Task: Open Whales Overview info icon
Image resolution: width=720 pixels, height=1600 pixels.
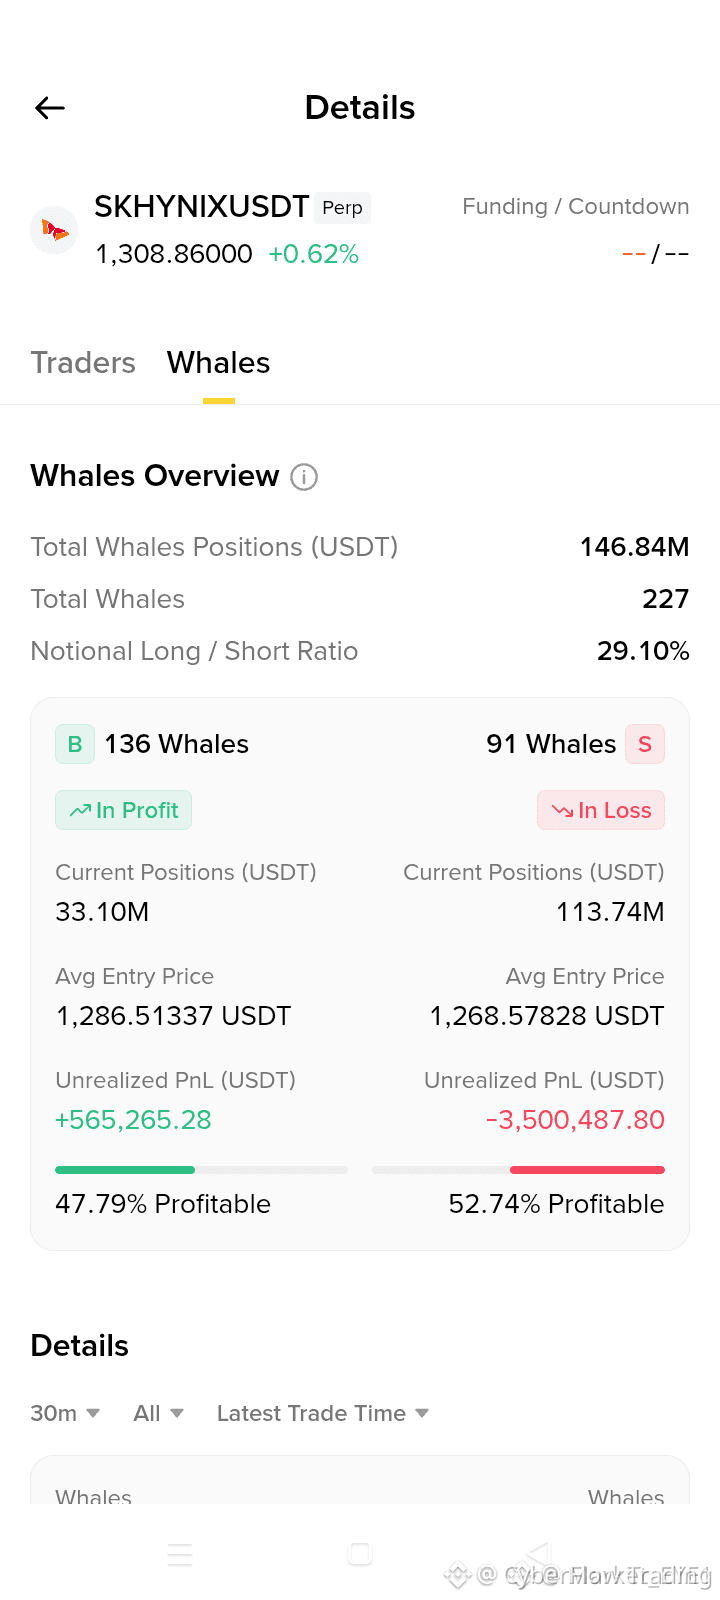Action: coord(304,477)
